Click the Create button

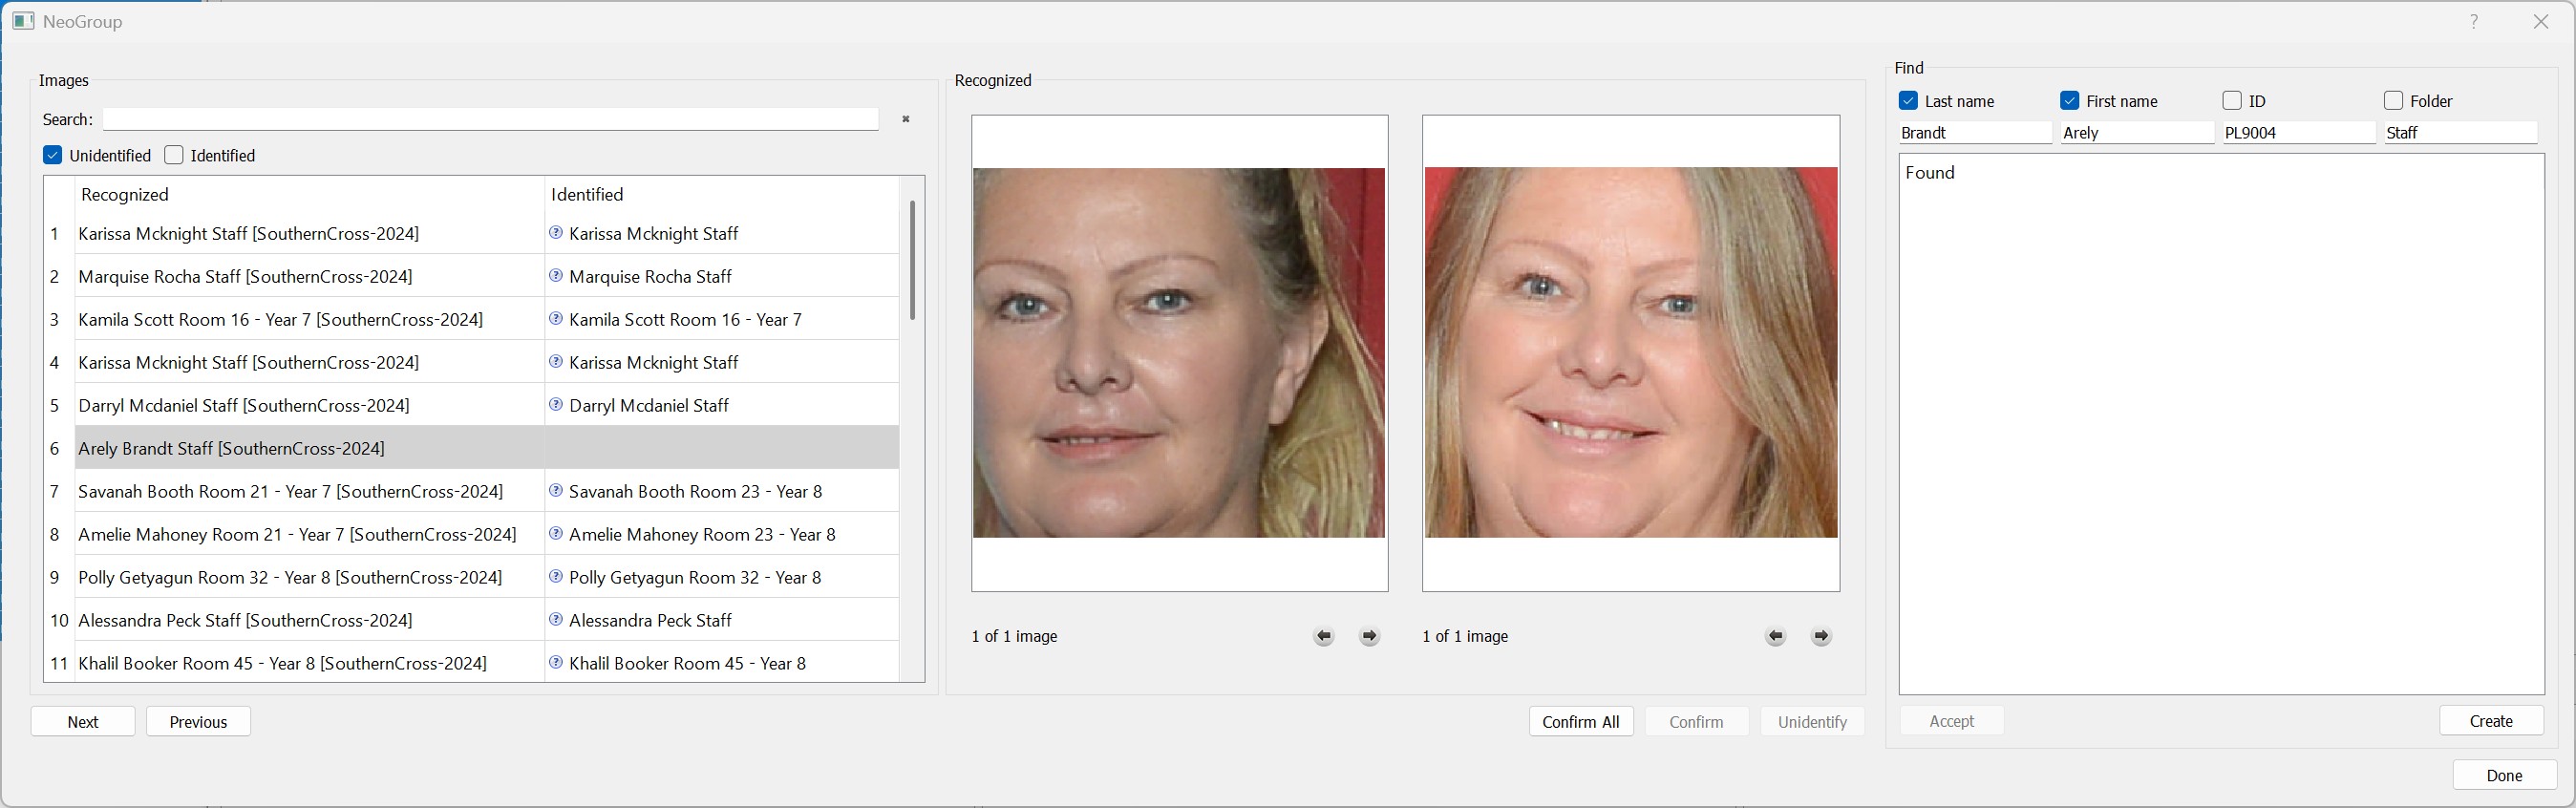pos(2491,720)
